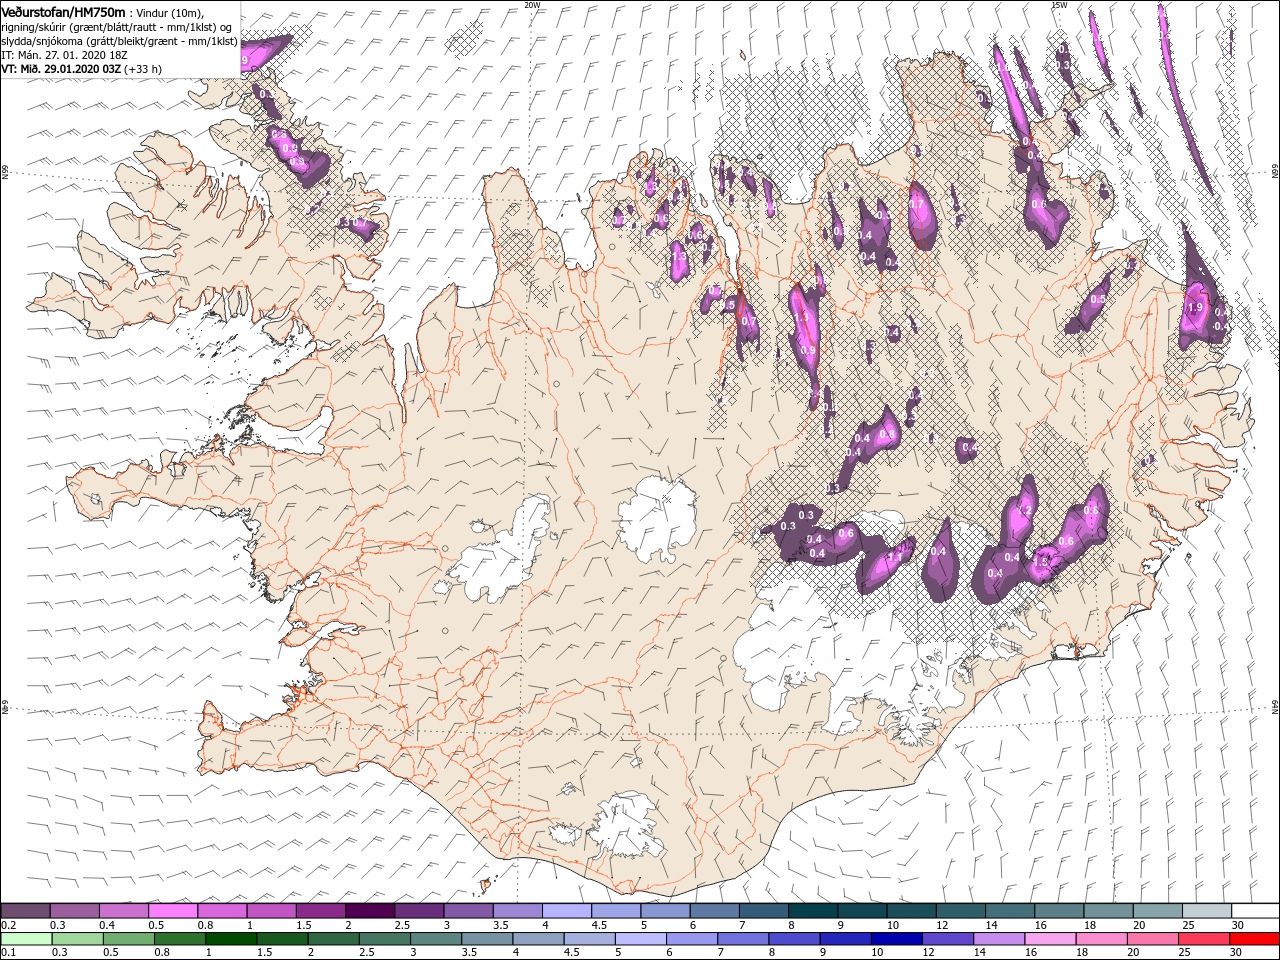Screen dimensions: 1280x960
Task: Click the bright pink 0.5 swatch in upper snow scale
Action: point(174,910)
